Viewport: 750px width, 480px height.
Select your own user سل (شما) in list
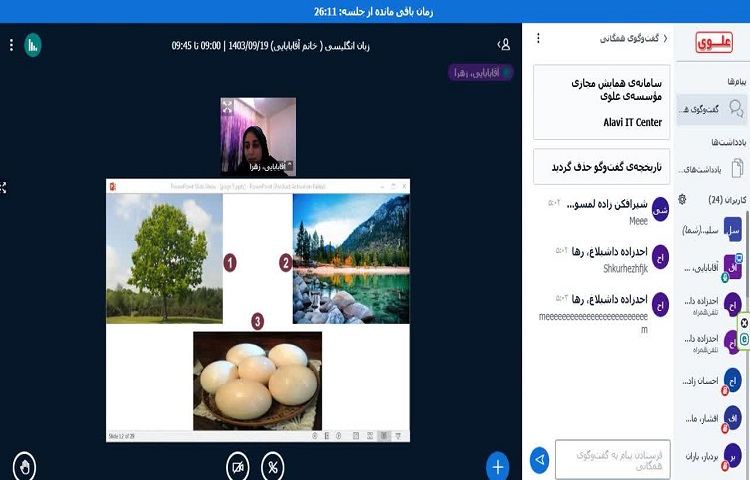pos(712,230)
